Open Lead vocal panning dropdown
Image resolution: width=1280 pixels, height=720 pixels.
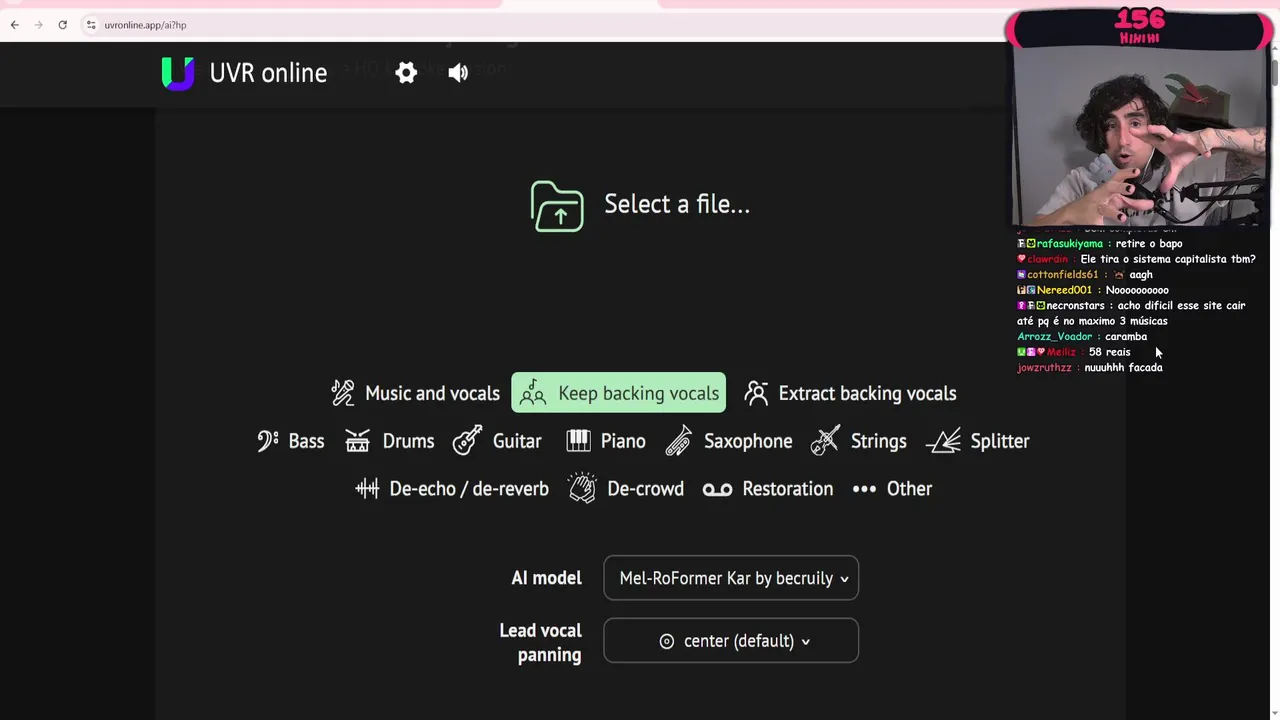(731, 641)
